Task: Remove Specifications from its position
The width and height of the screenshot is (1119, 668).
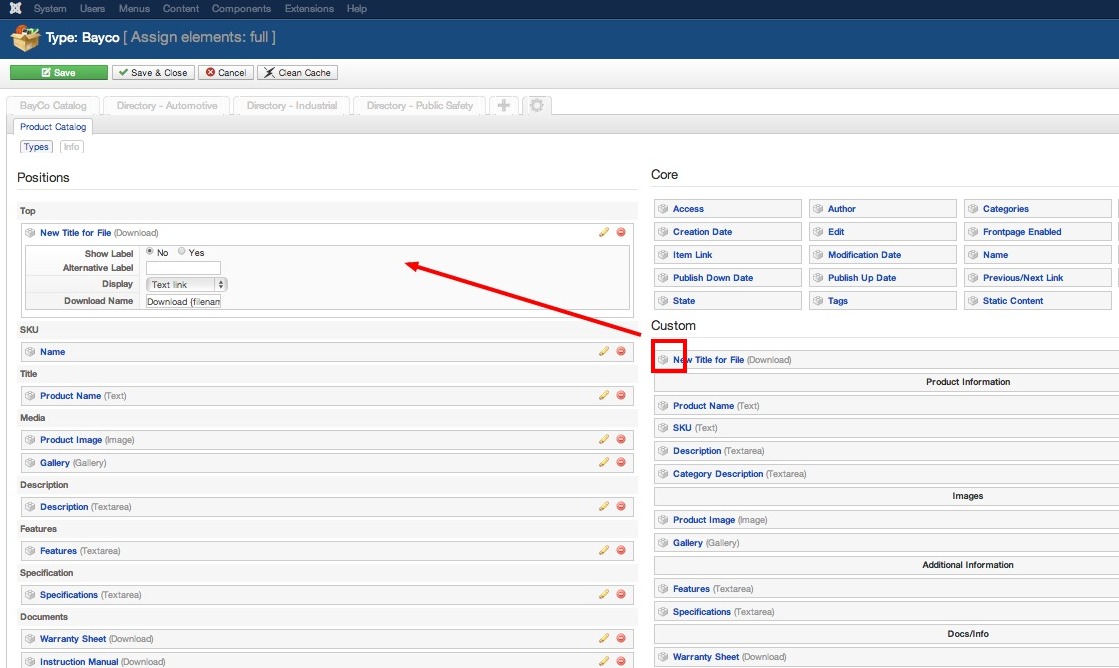Action: (x=621, y=594)
